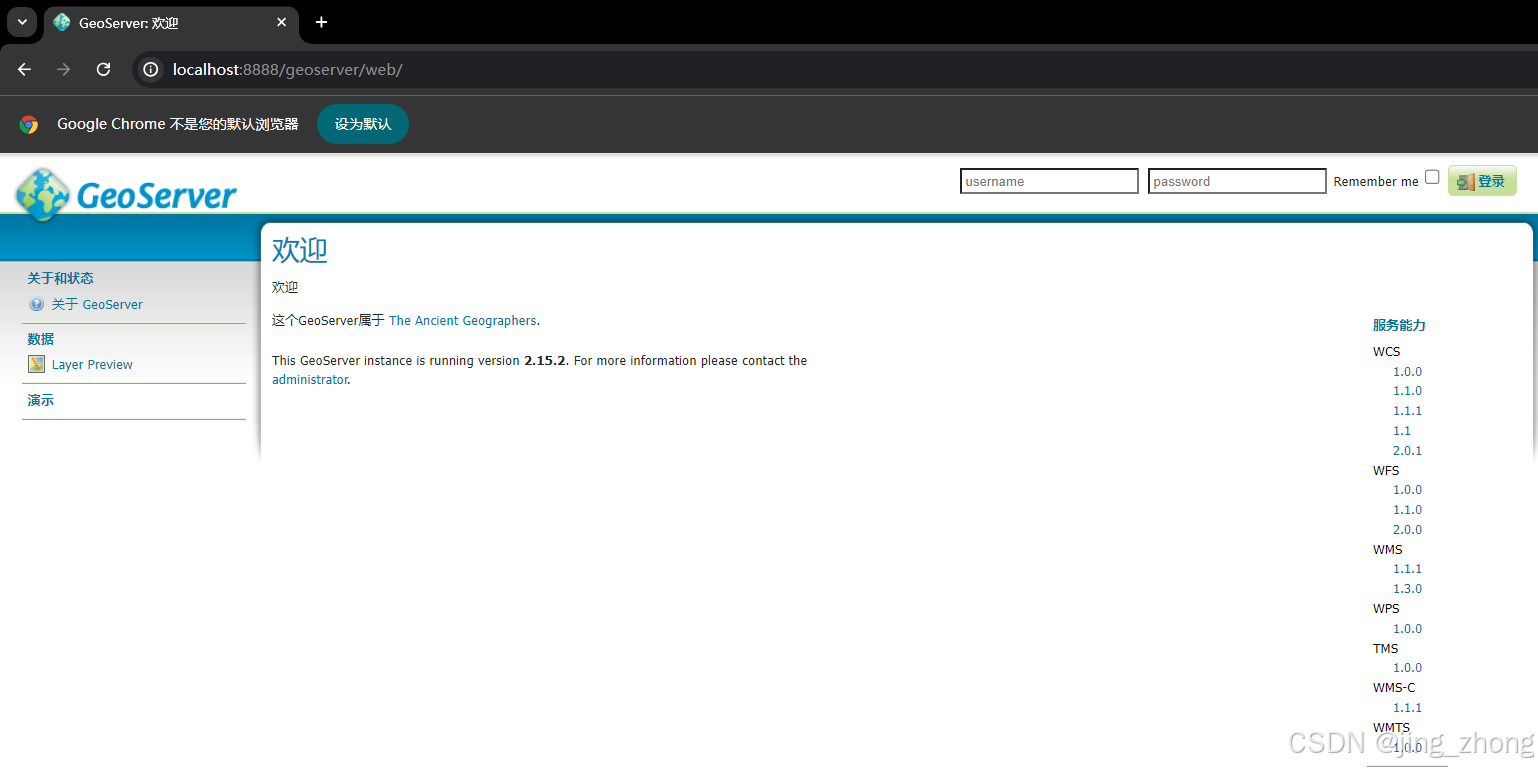Click the WCS service label
1538x769 pixels.
pos(1386,352)
